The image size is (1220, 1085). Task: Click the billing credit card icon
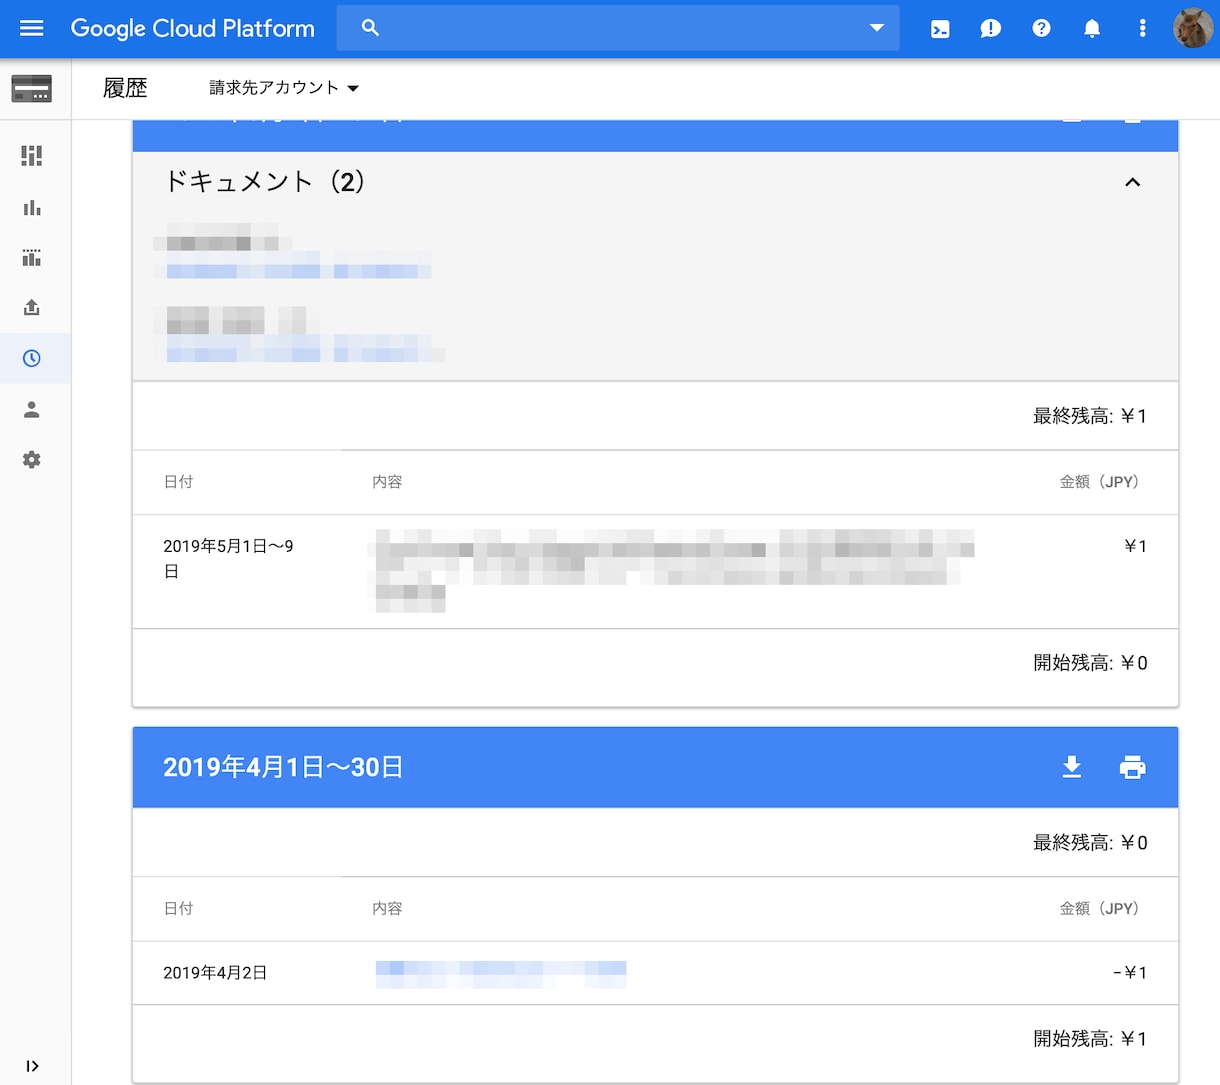(32, 89)
